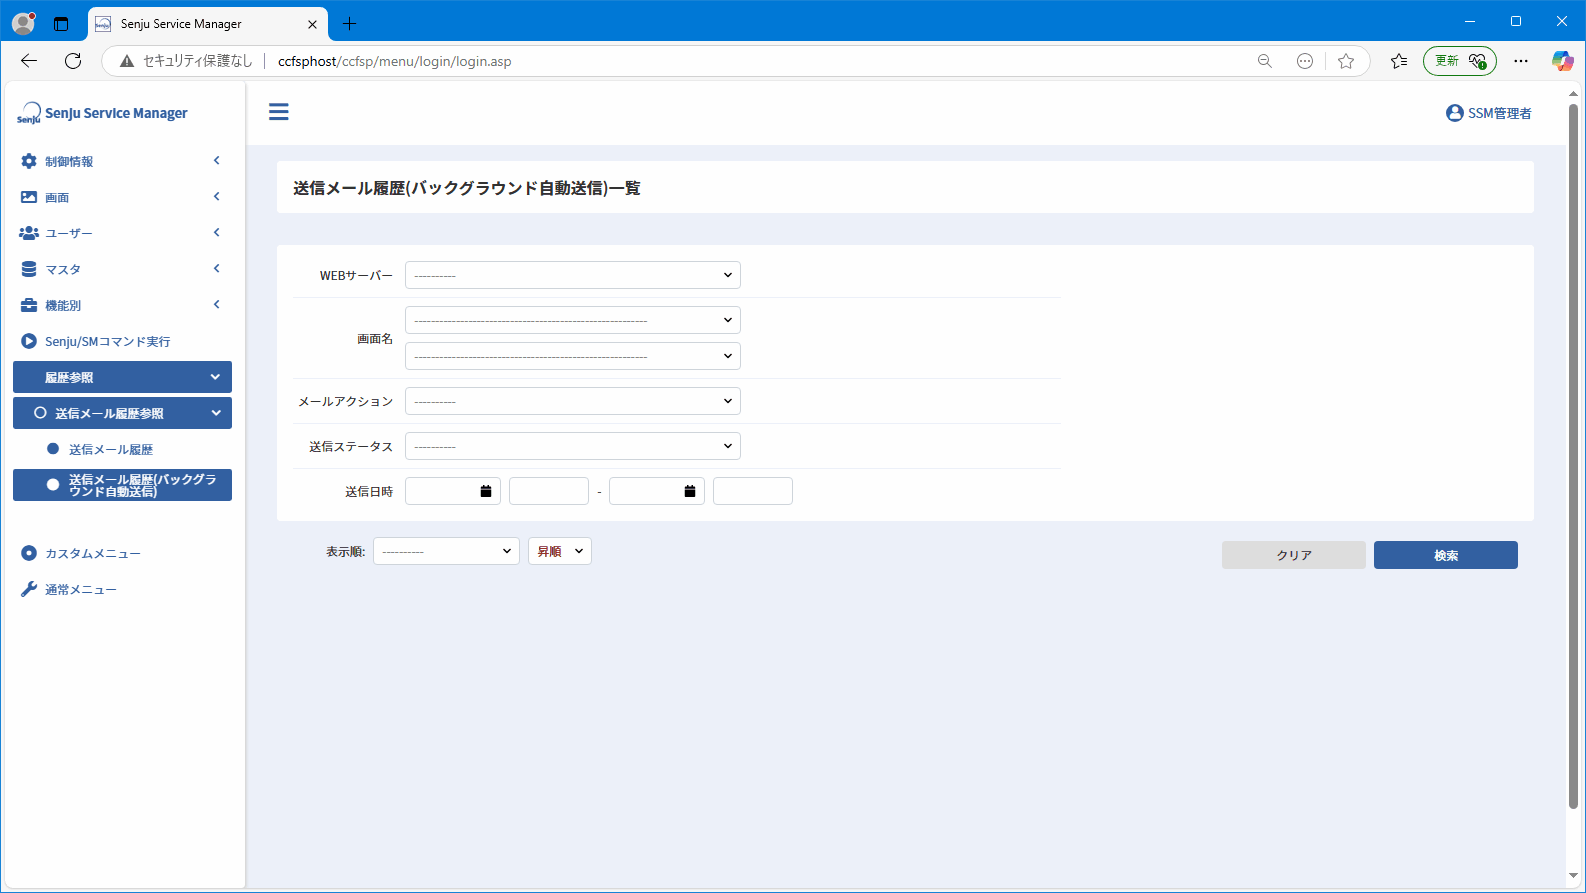Click the カスタムメニュー circle icon
1586x893 pixels.
tap(29, 553)
